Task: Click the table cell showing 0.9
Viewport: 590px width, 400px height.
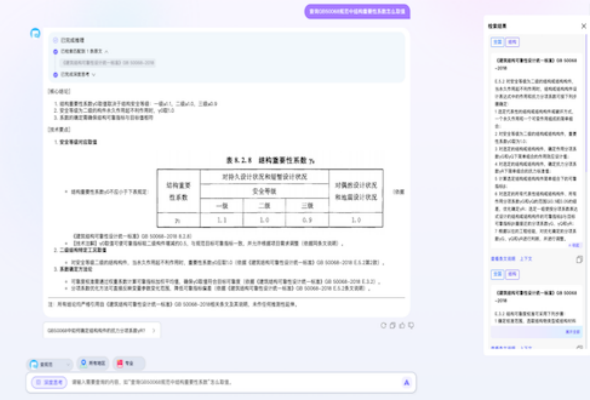Action: tap(307, 220)
